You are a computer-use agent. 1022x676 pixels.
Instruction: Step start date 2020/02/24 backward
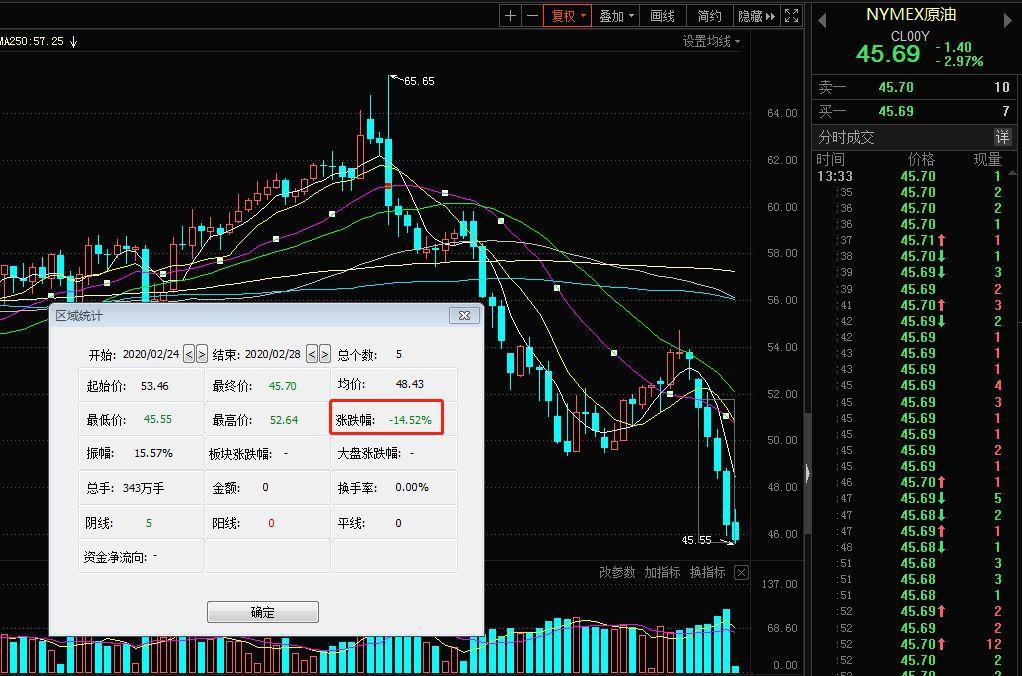tap(189, 354)
